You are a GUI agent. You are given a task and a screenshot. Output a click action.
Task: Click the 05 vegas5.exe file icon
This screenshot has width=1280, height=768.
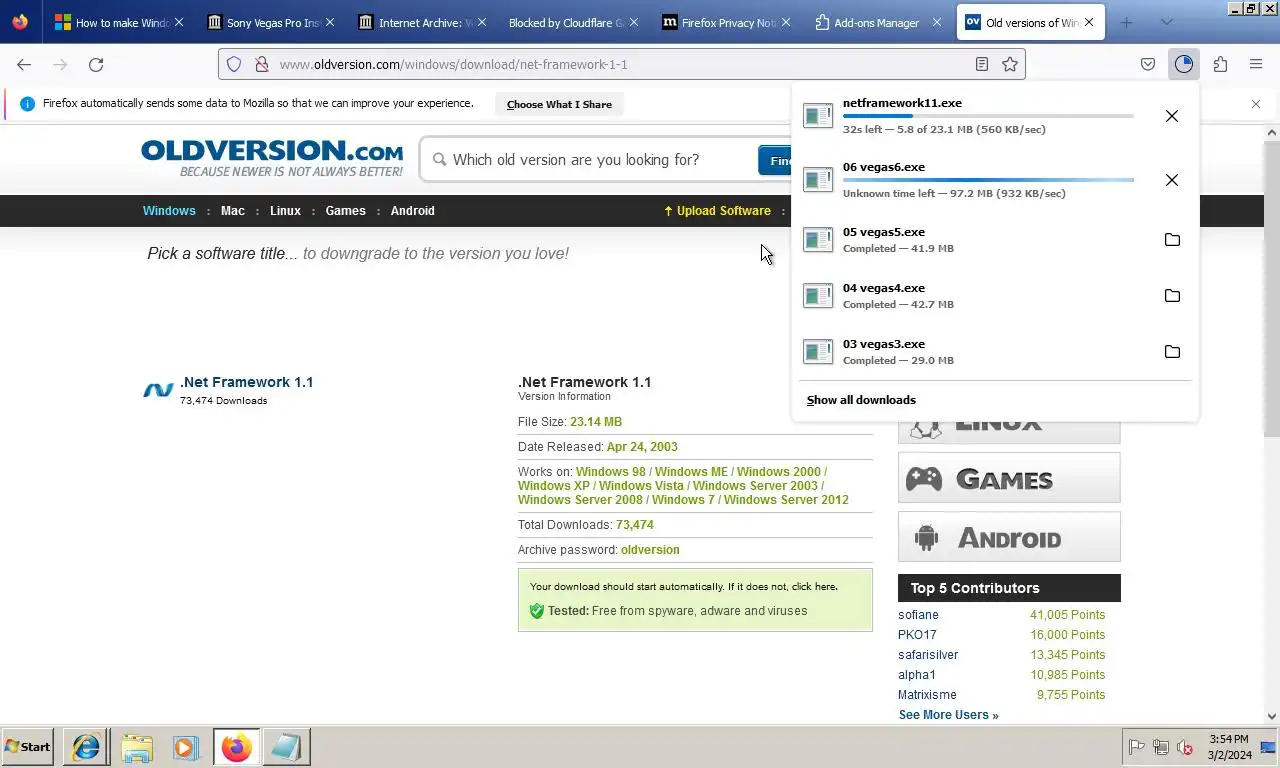pos(818,240)
